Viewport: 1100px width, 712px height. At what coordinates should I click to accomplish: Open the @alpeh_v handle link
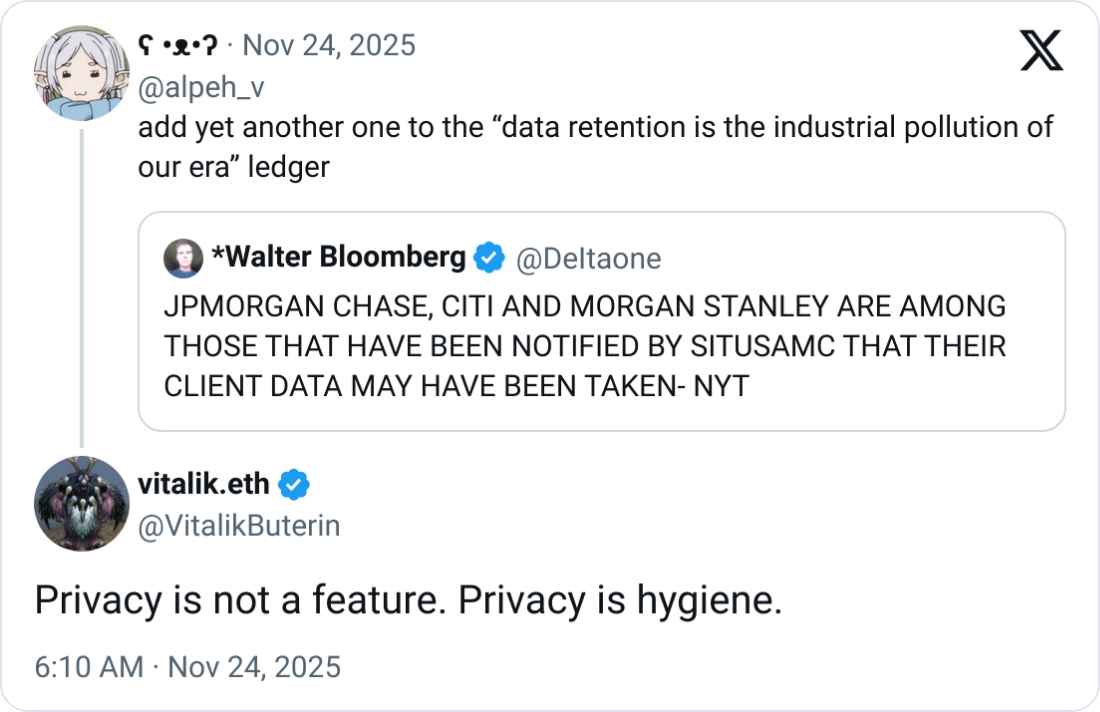click(201, 88)
